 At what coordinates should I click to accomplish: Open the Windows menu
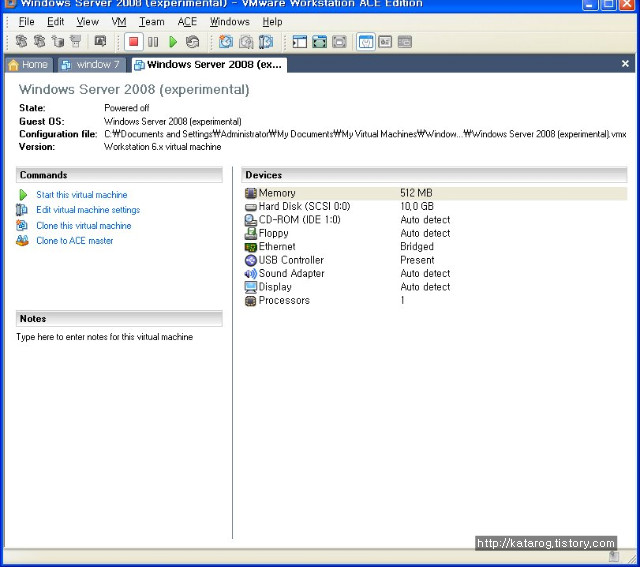[x=230, y=22]
